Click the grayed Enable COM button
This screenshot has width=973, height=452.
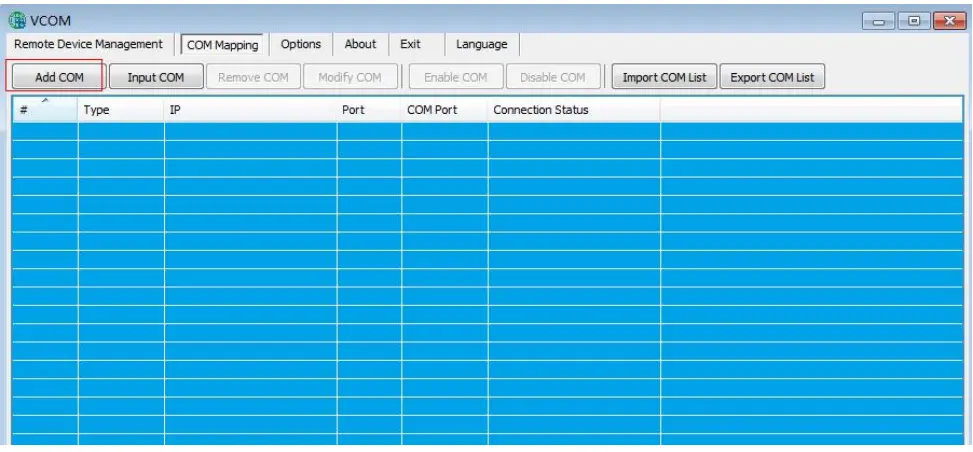[x=455, y=77]
